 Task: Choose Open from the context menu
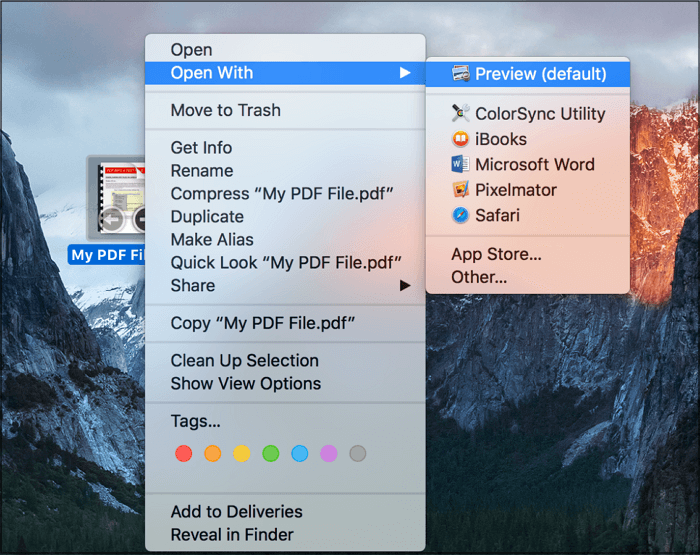285,50
